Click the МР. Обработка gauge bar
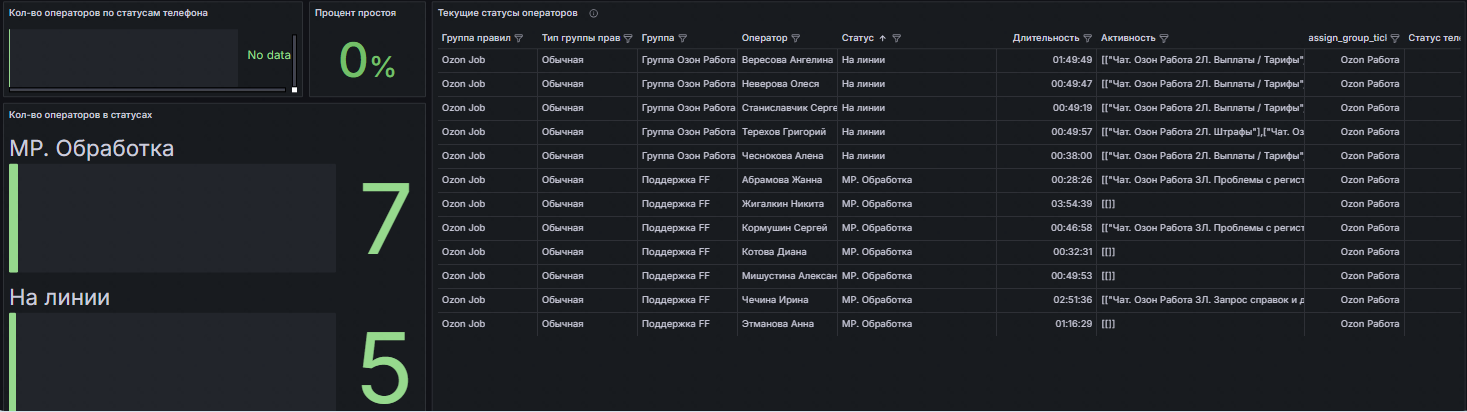The image size is (1467, 412). pyautogui.click(x=172, y=218)
